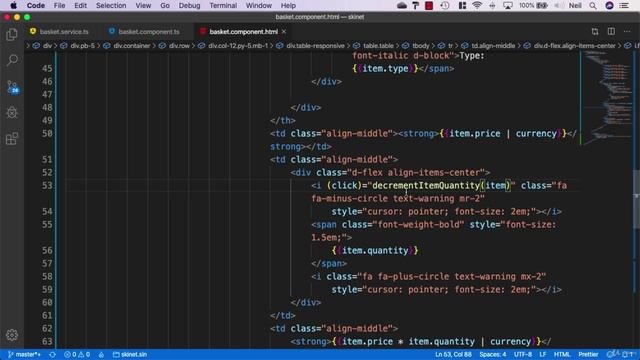
Task: Click the AirPlay display menu bar icon
Action: [x=508, y=5]
